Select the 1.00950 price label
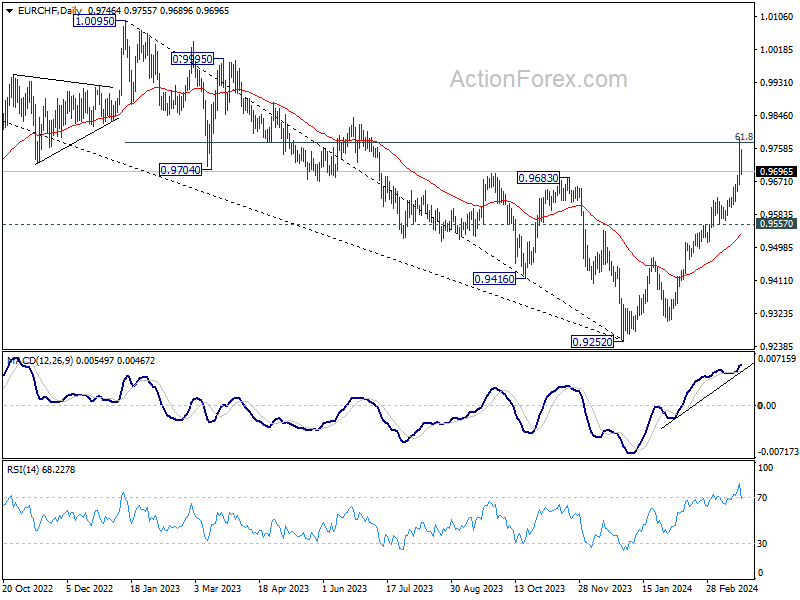Viewport: 800px width, 600px height. coord(94,21)
